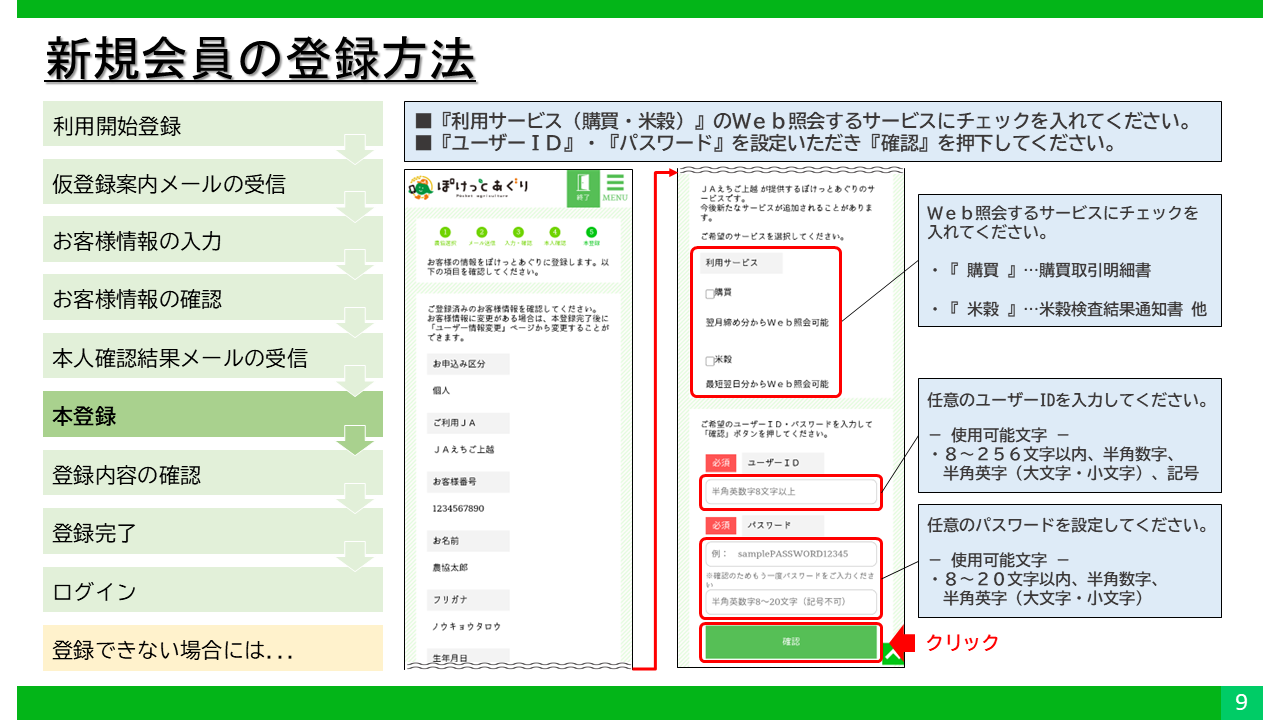Check the 購買 service checkbox

tap(710, 294)
